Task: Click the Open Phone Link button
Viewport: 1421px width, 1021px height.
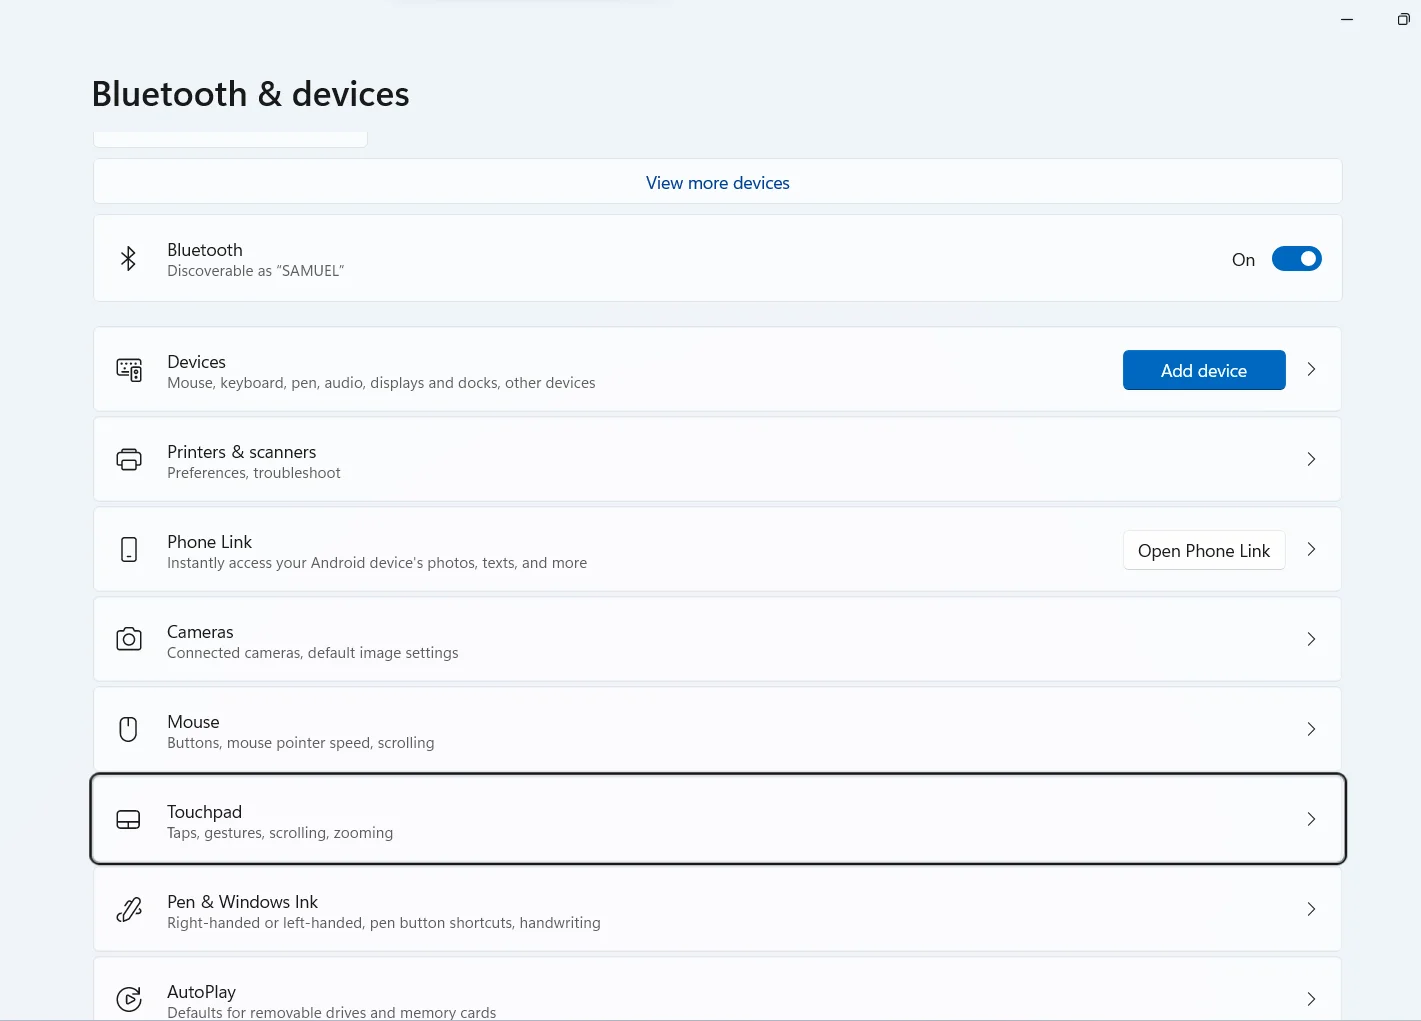Action: point(1204,550)
